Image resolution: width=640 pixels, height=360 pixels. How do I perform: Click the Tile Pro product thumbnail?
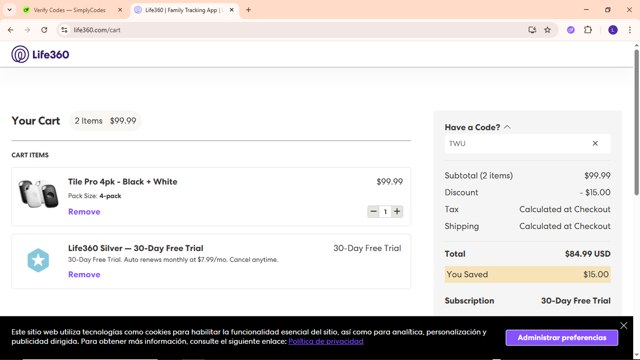pos(38,193)
